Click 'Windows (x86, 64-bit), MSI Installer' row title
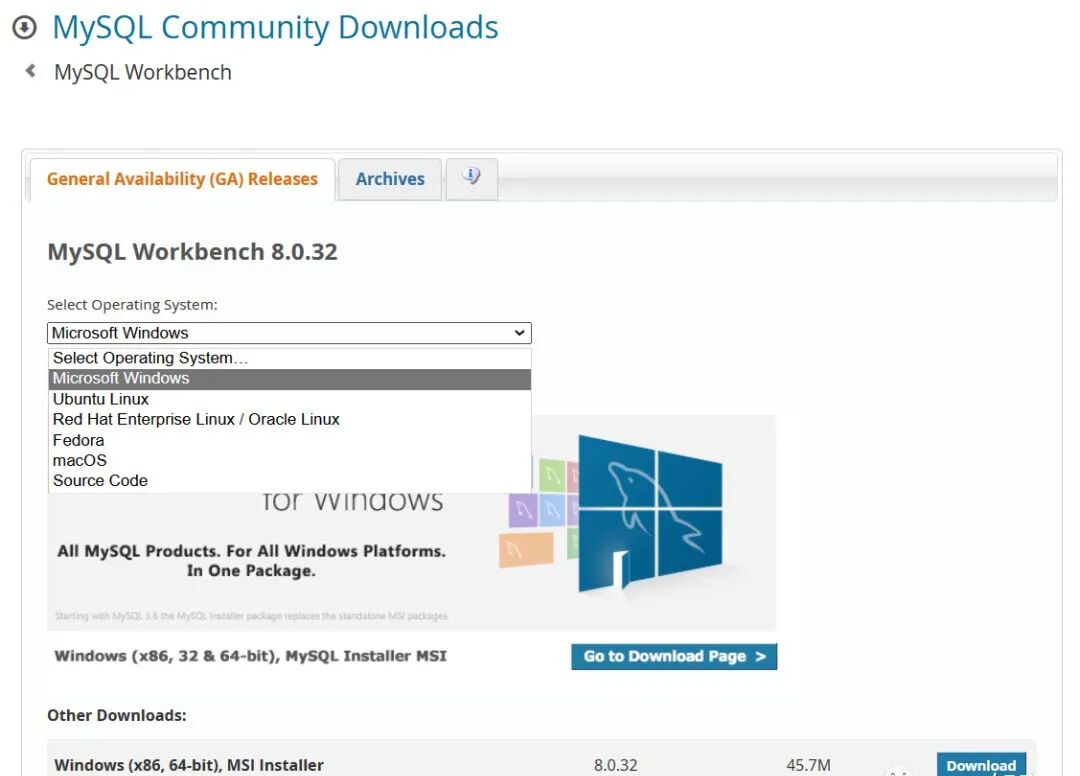The height and width of the screenshot is (776, 1080). point(189,765)
